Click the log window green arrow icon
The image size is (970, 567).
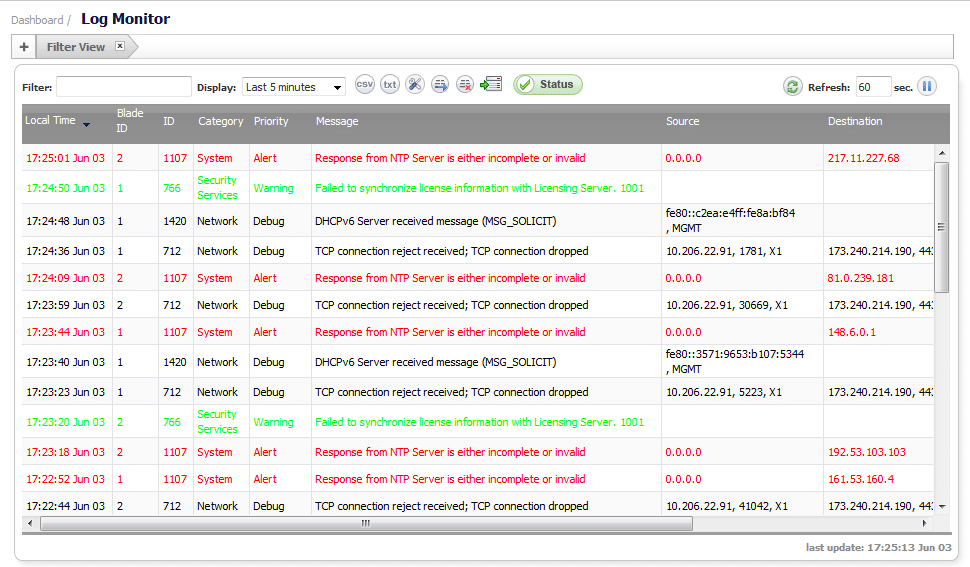[491, 84]
